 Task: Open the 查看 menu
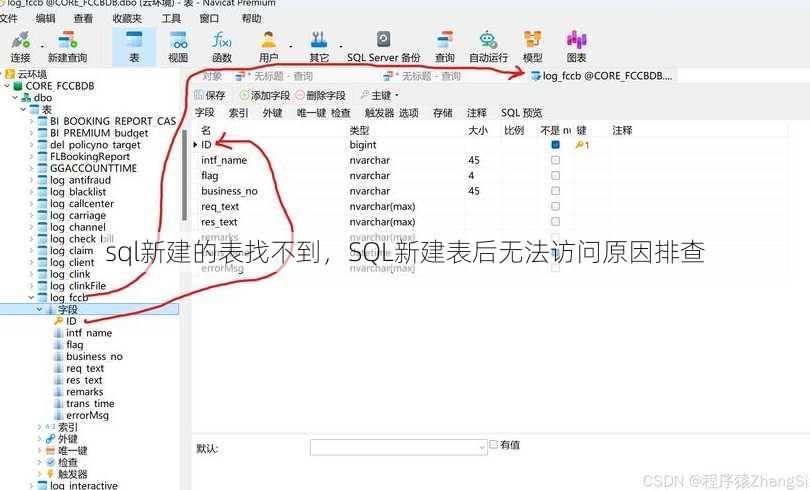tap(83, 19)
